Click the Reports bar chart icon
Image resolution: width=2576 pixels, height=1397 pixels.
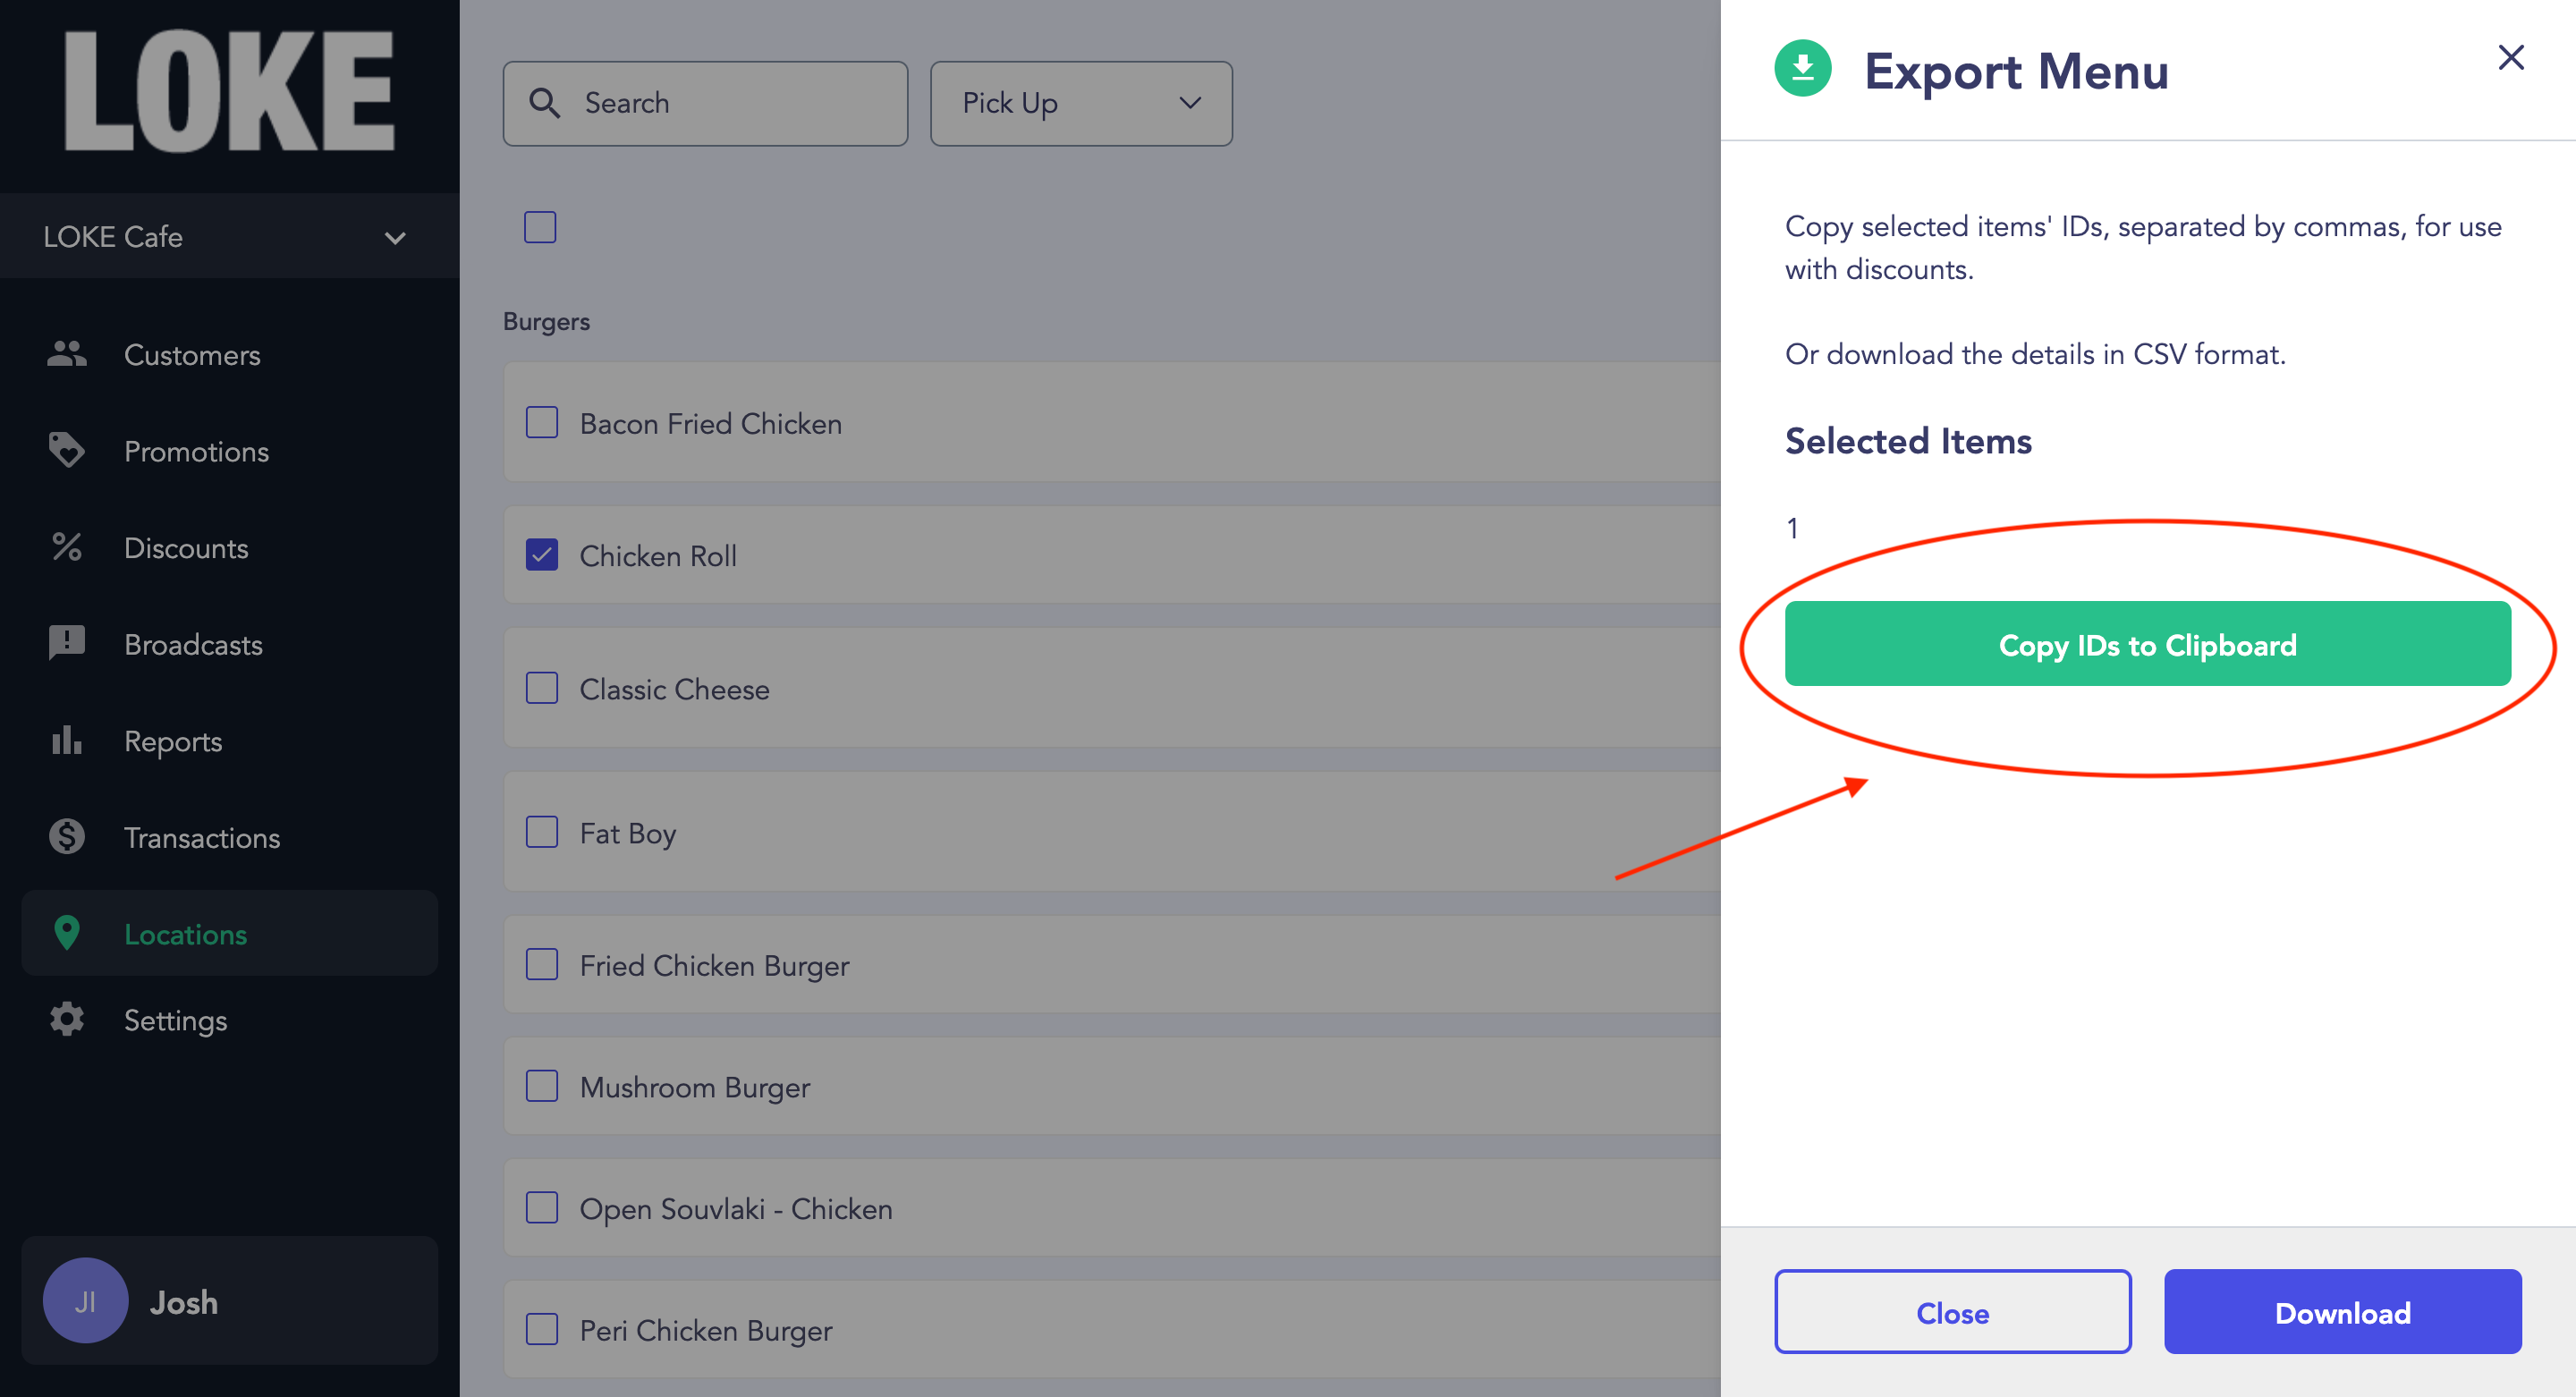click(x=66, y=740)
